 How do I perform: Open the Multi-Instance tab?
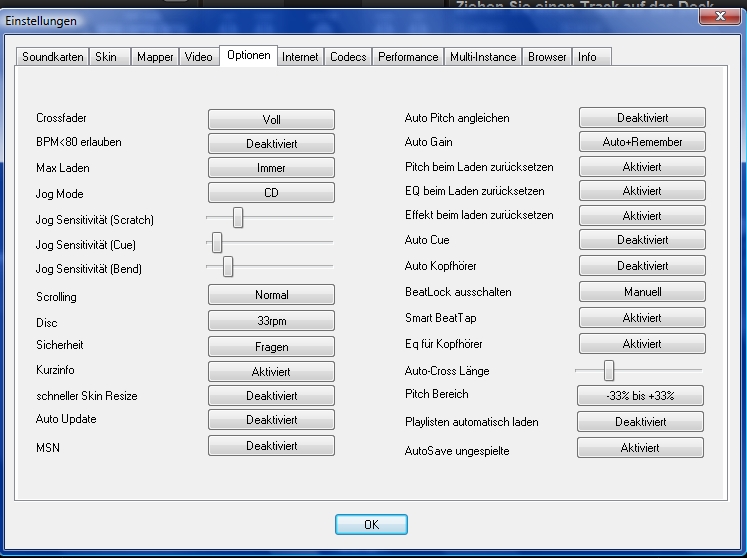pyautogui.click(x=484, y=57)
